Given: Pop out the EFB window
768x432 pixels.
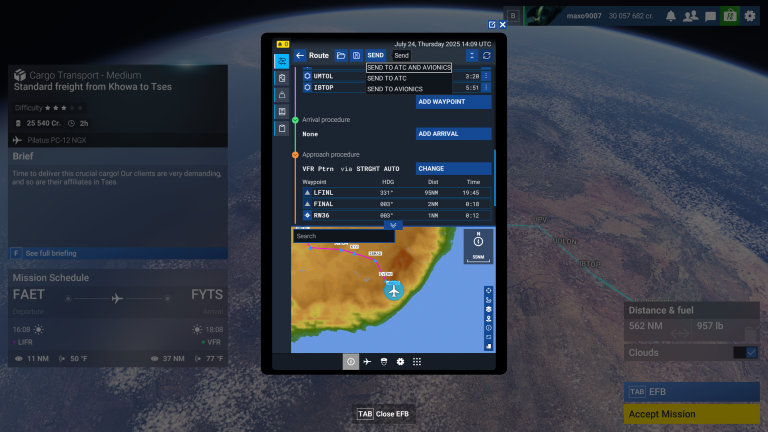Looking at the screenshot, I should [492, 24].
